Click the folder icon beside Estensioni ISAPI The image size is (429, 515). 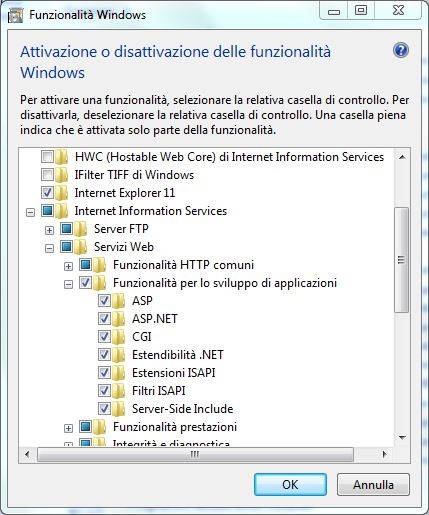point(118,373)
